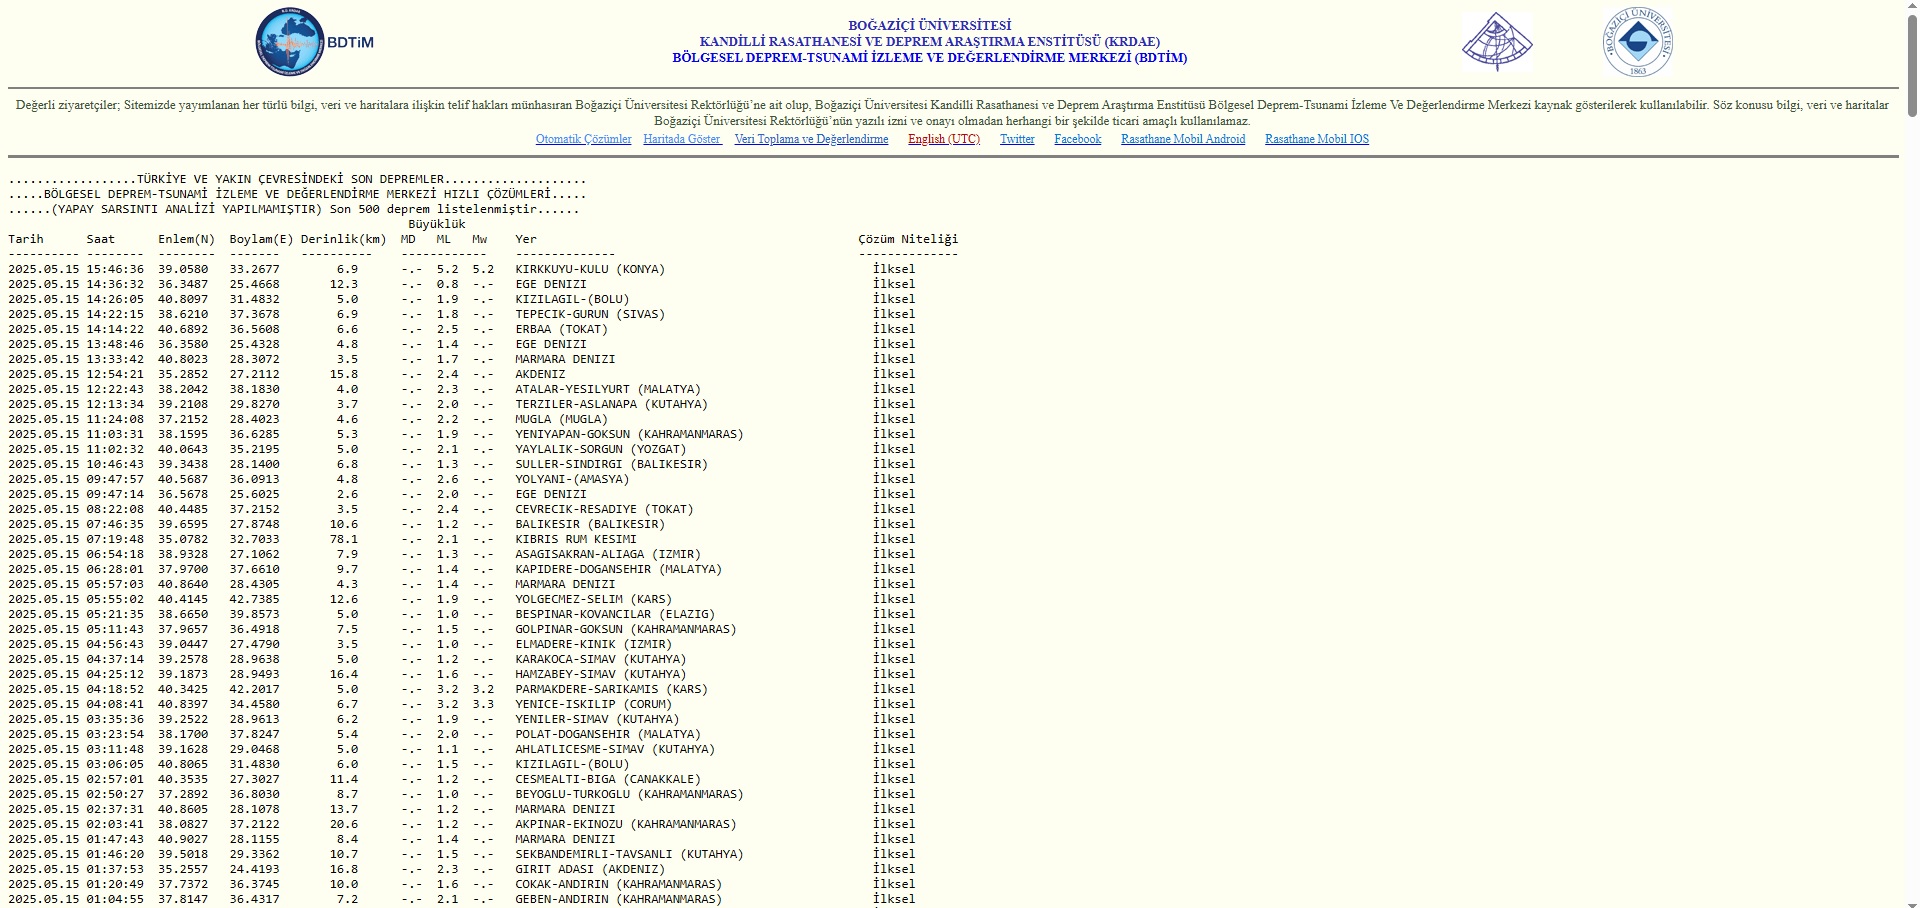1920x908 pixels.
Task: Click the Büyüklük heading
Action: 437,224
